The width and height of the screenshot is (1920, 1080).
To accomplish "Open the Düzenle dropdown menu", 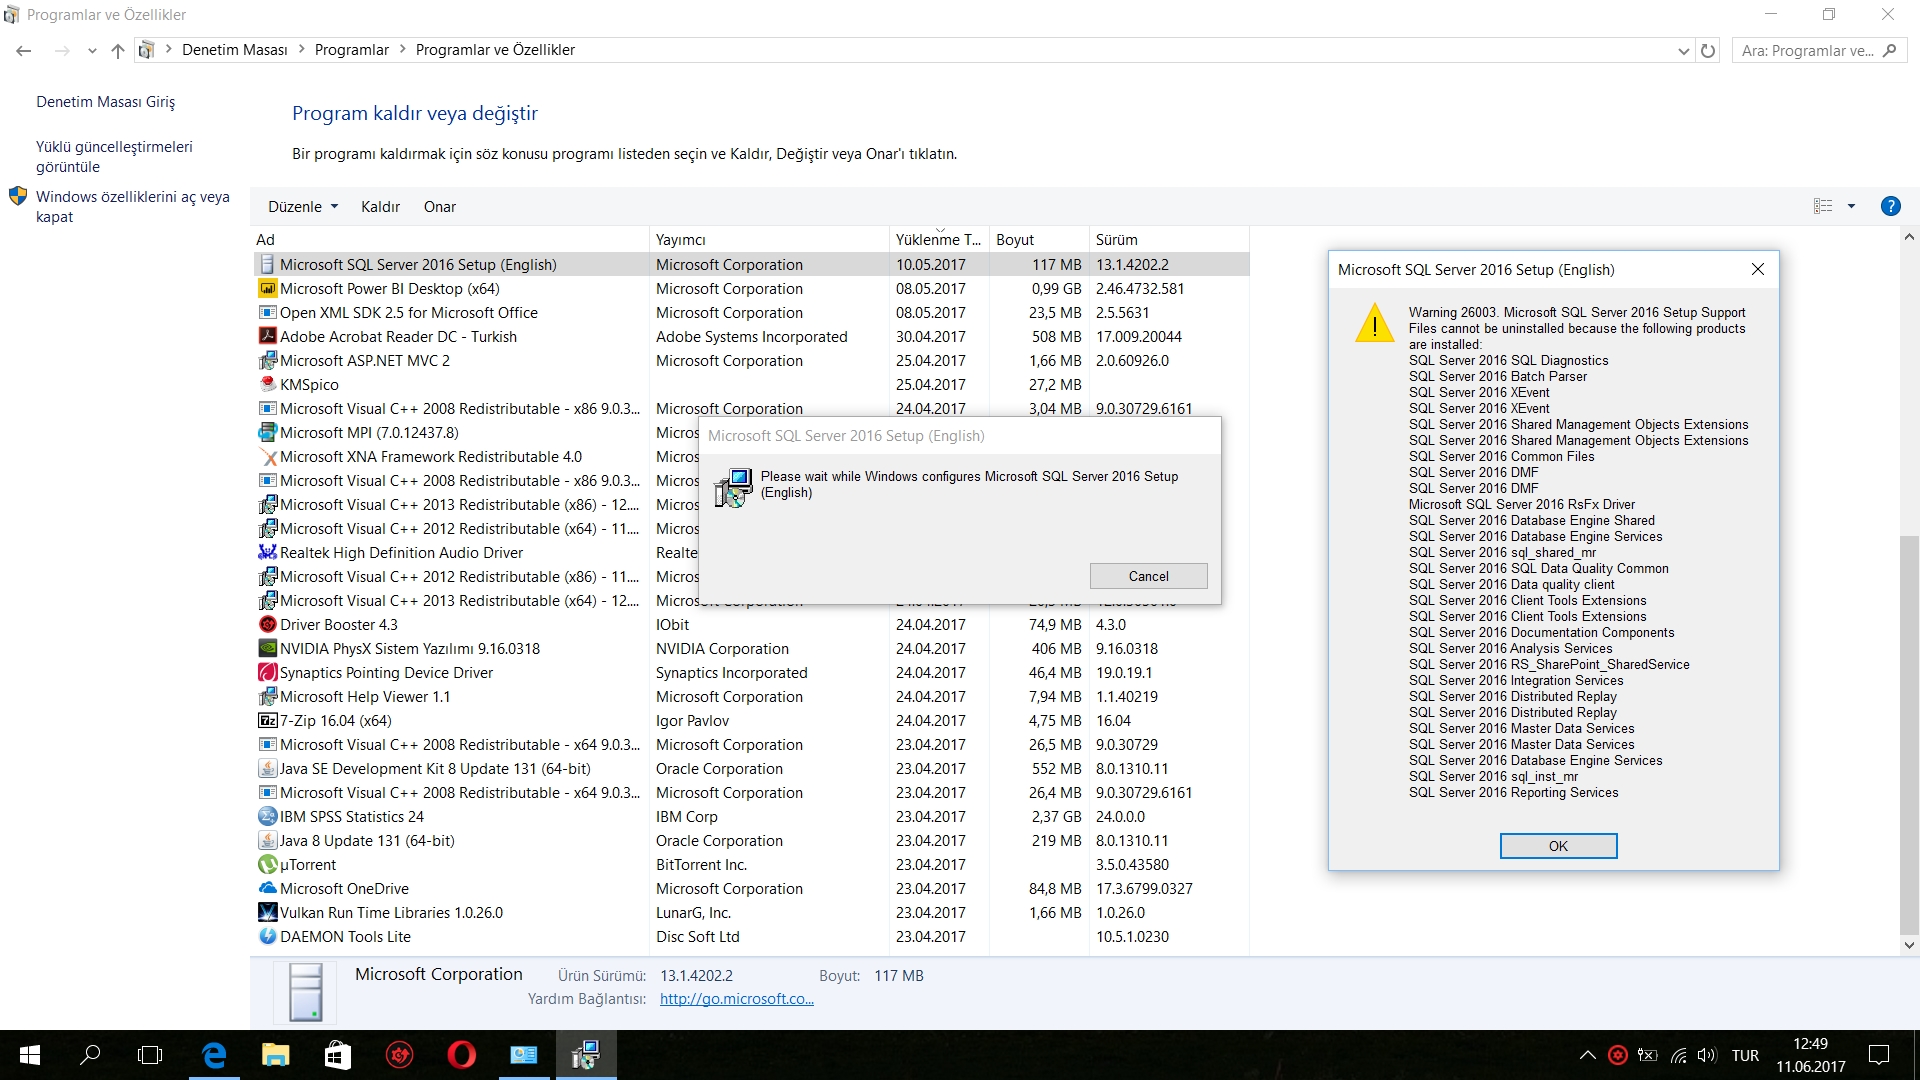I will [303, 206].
